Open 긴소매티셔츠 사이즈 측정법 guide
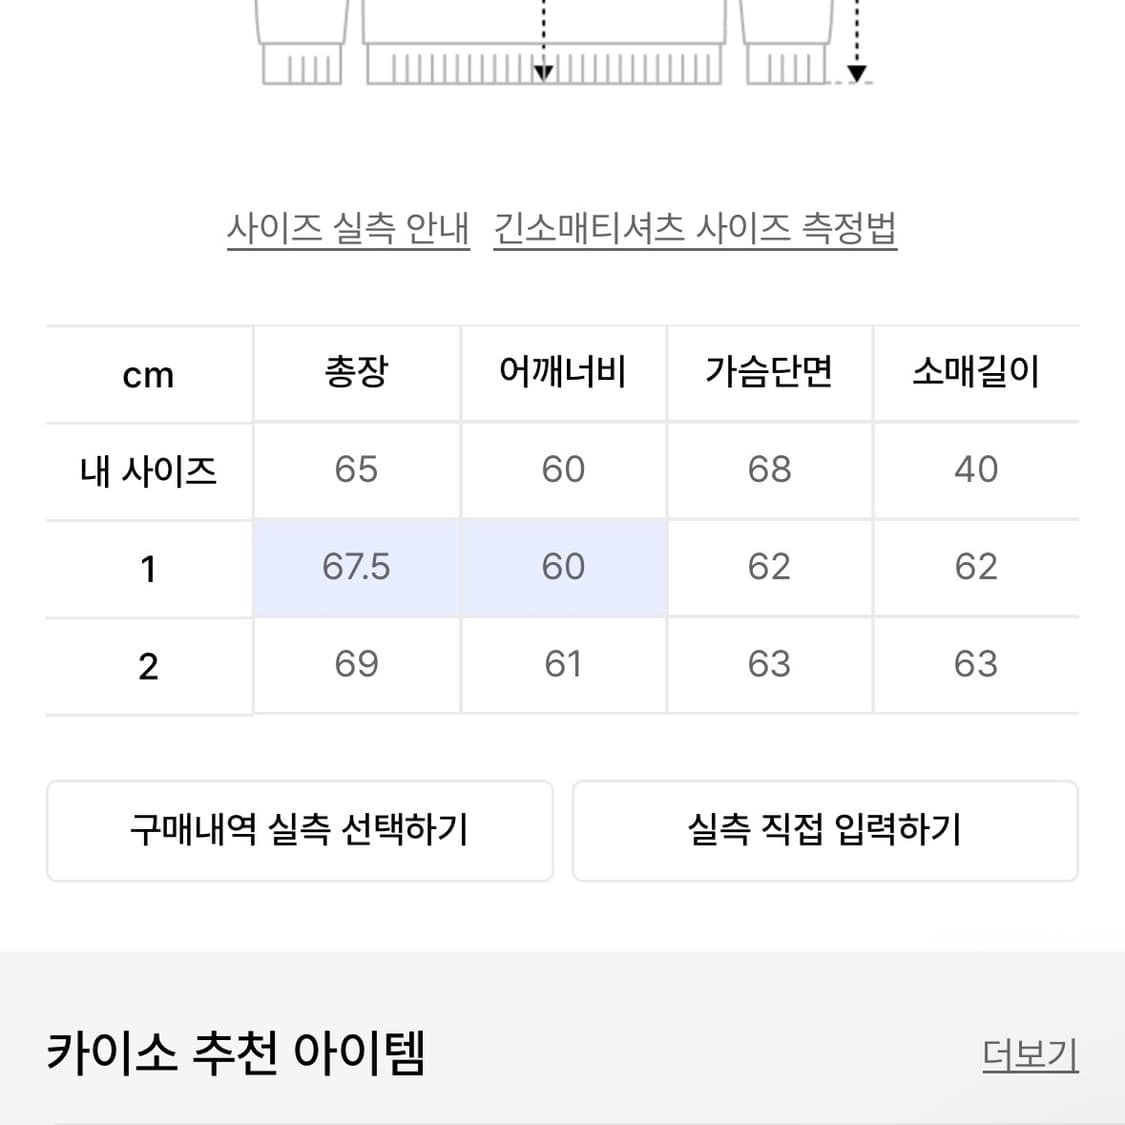 (695, 228)
